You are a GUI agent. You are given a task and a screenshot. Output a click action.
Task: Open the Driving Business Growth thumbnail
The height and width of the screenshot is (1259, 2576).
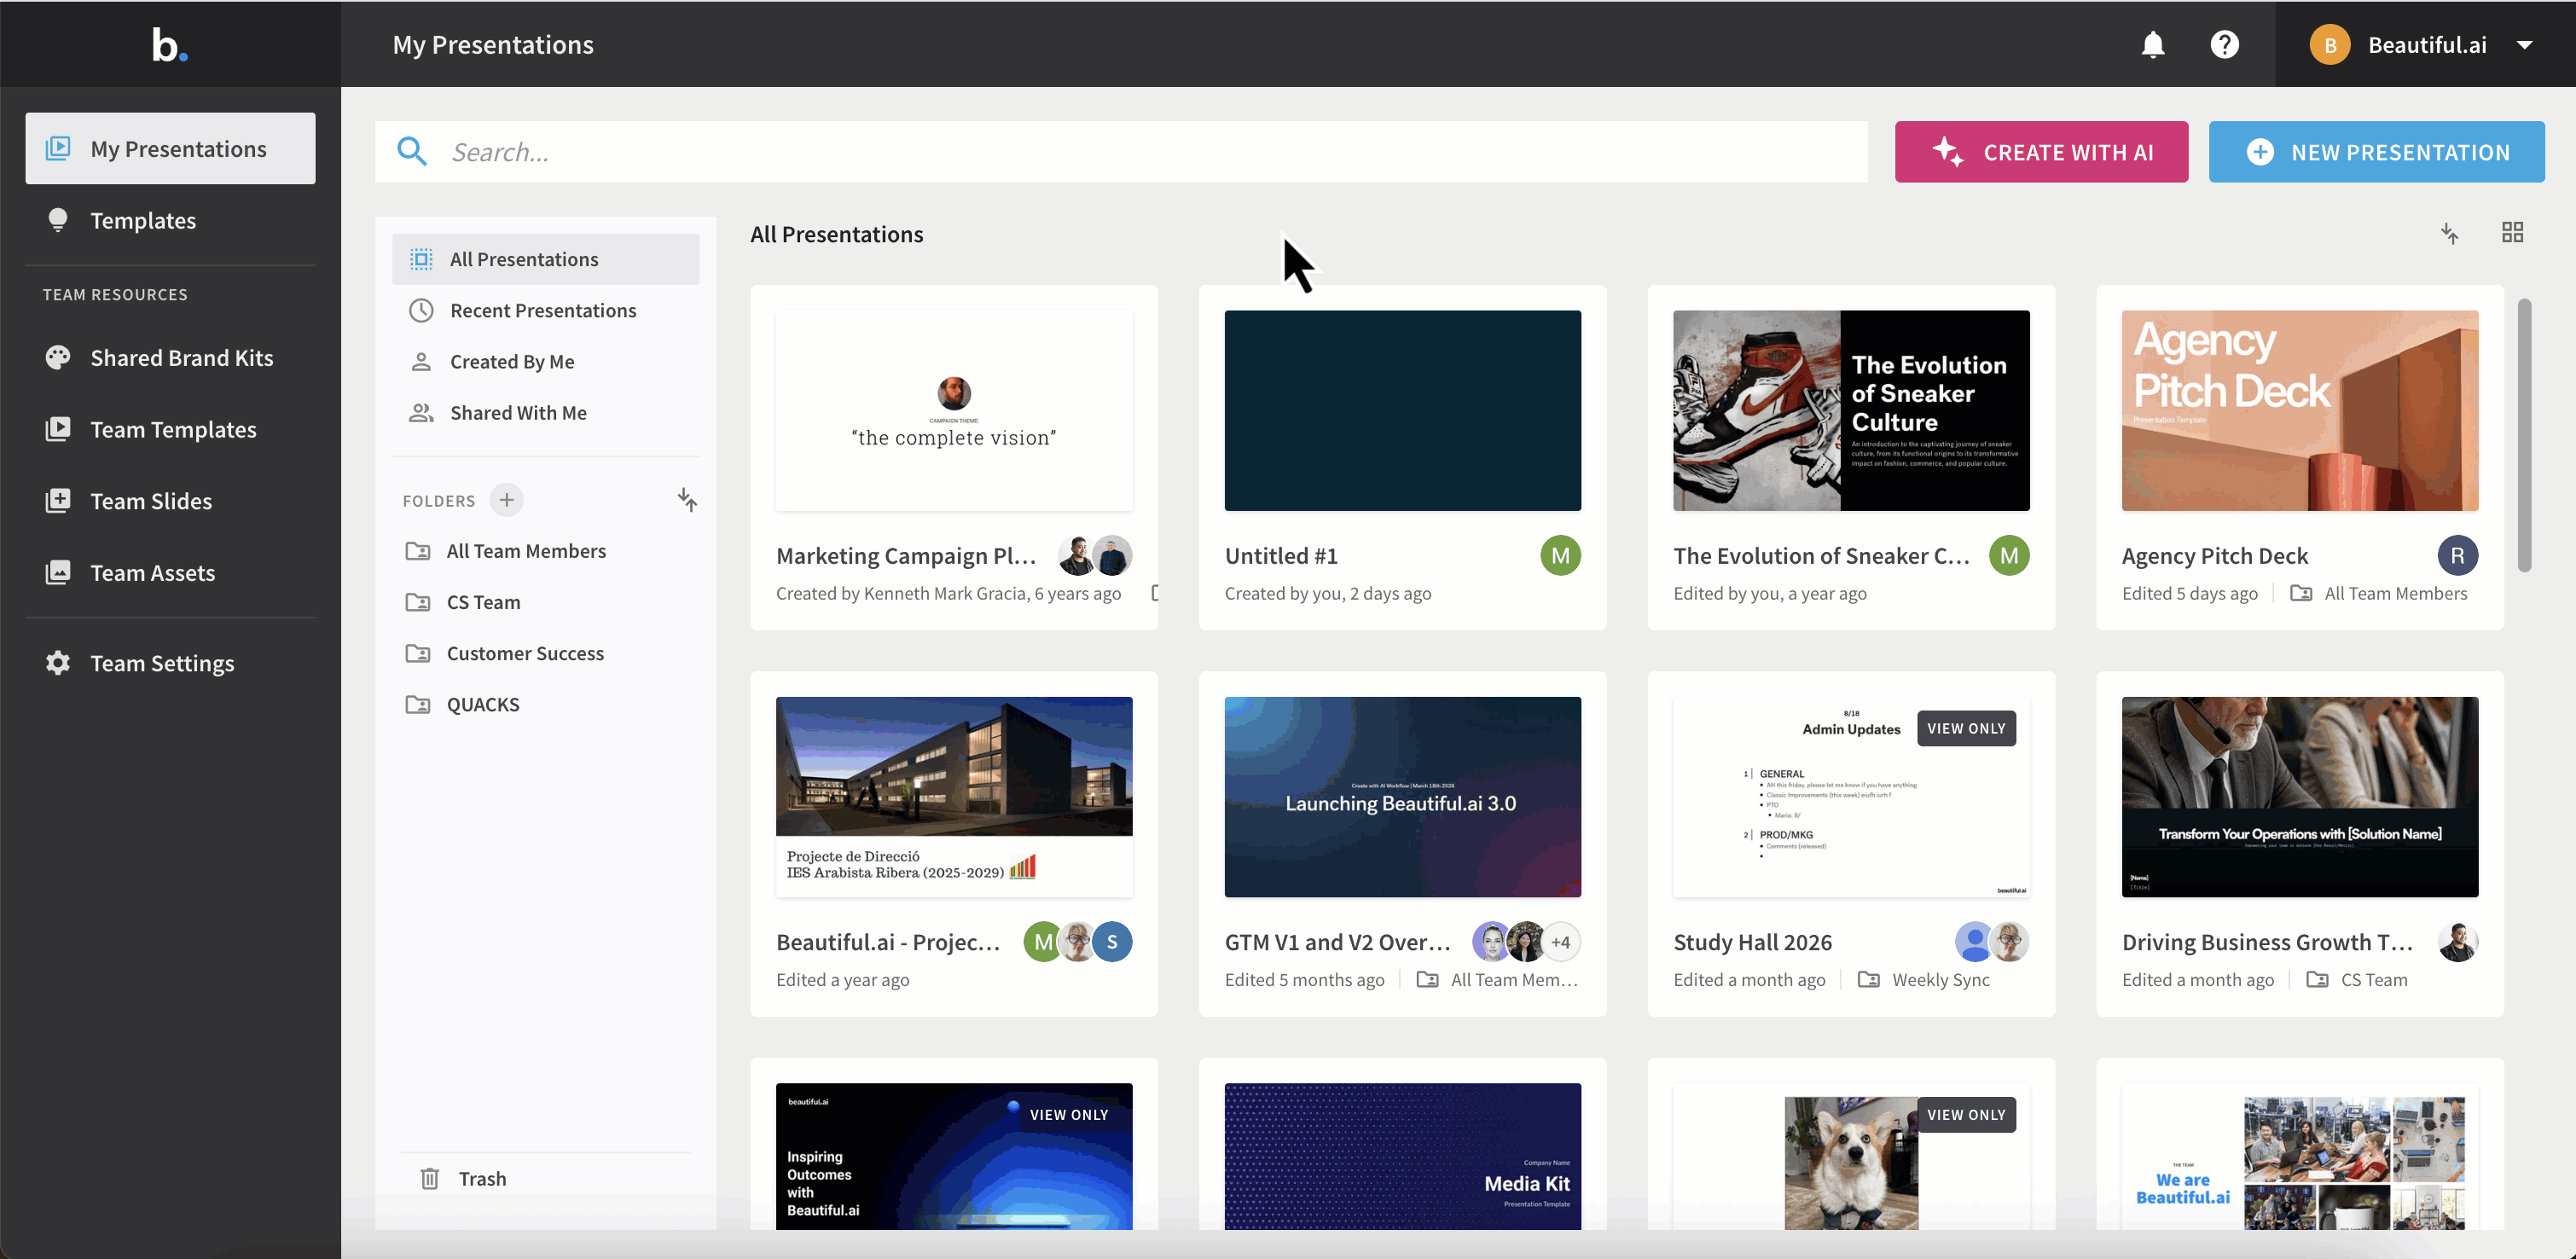click(x=2299, y=797)
